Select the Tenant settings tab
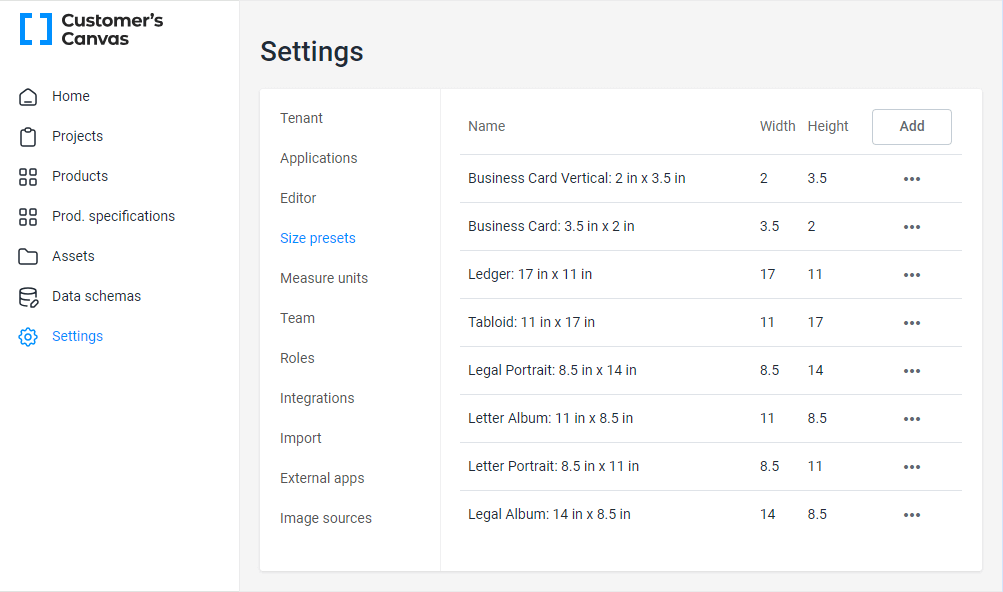 (301, 118)
